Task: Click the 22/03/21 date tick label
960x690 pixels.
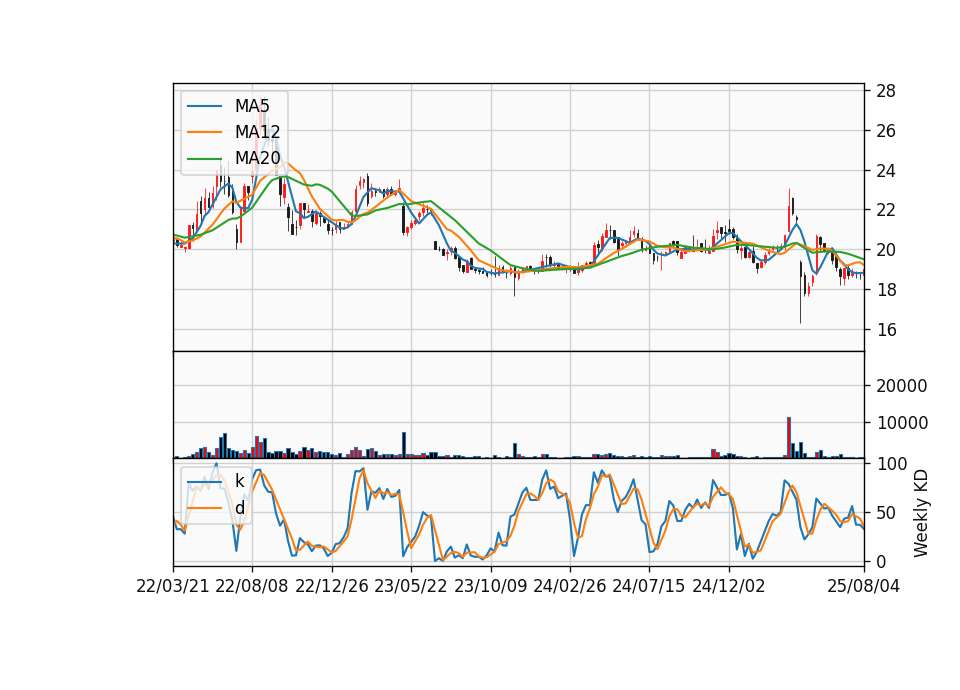Action: pos(173,586)
